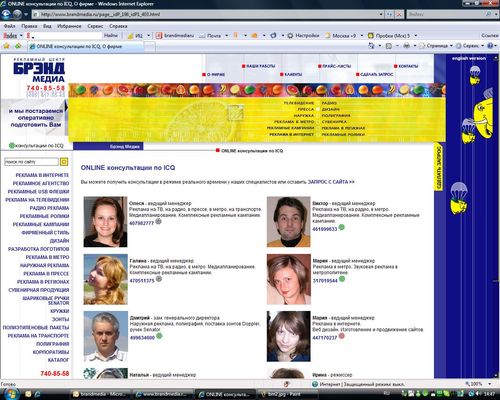Click Виктор's portrait photo

tap(289, 222)
